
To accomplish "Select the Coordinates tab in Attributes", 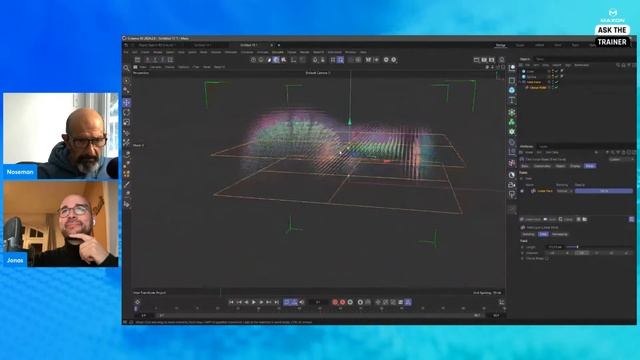I will [x=542, y=166].
